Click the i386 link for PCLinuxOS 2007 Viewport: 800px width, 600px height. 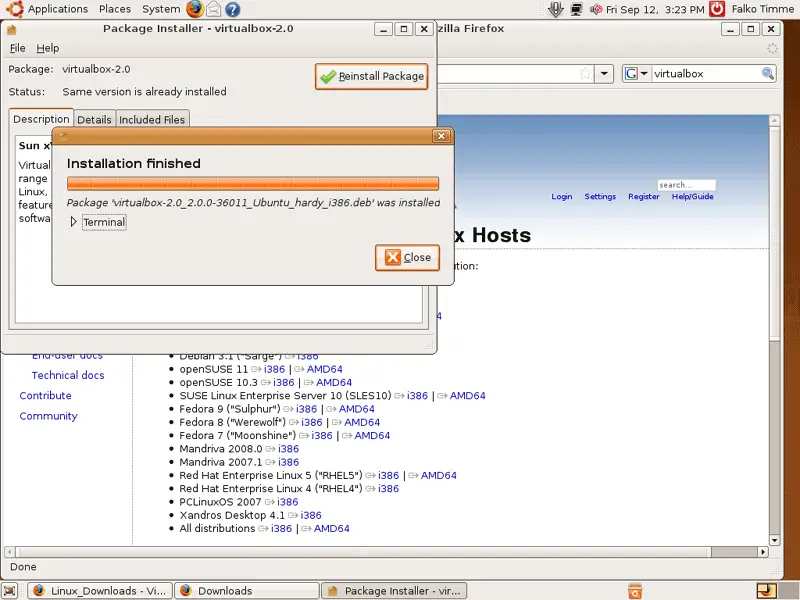point(288,502)
